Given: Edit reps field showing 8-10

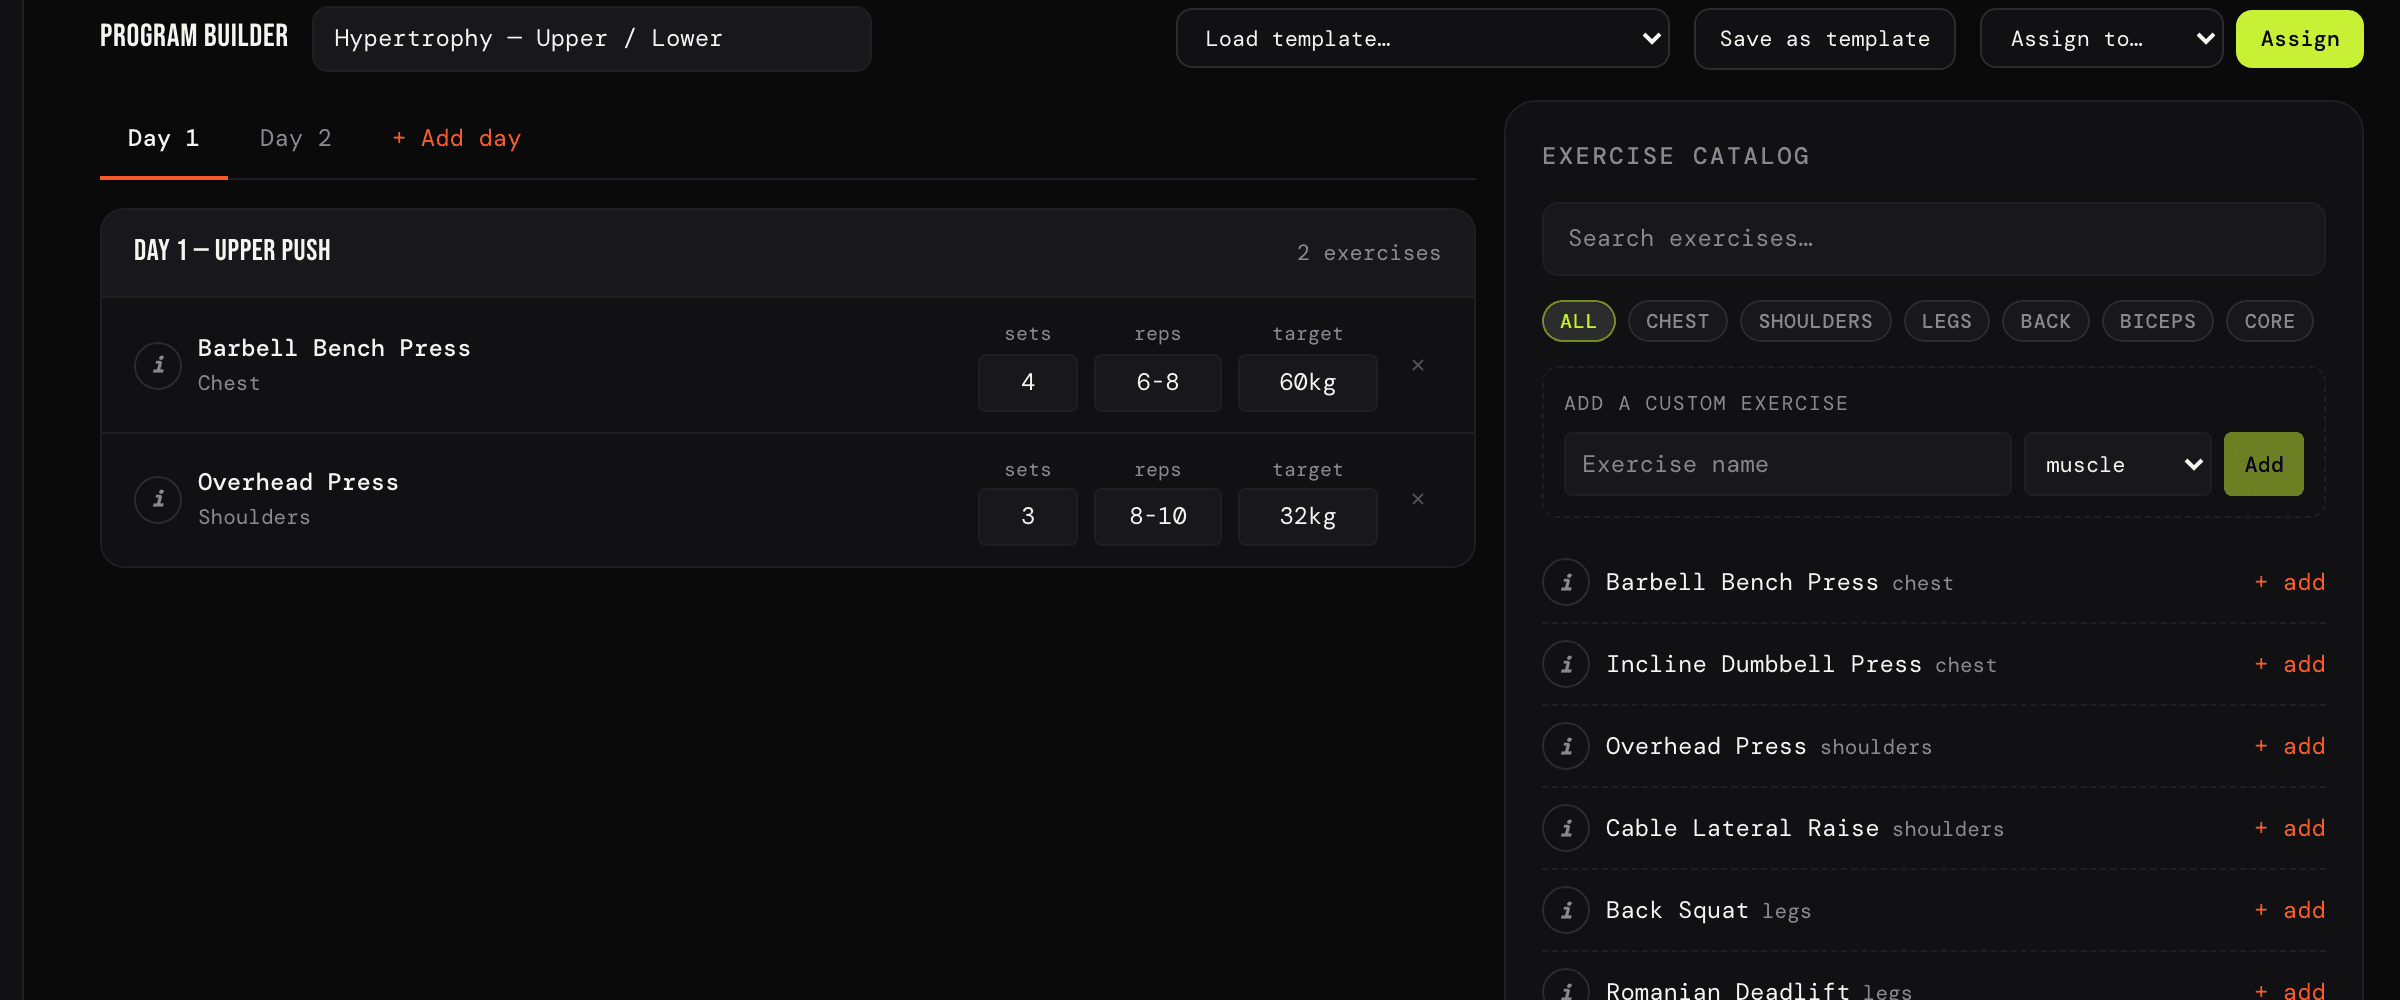Looking at the screenshot, I should 1158,517.
